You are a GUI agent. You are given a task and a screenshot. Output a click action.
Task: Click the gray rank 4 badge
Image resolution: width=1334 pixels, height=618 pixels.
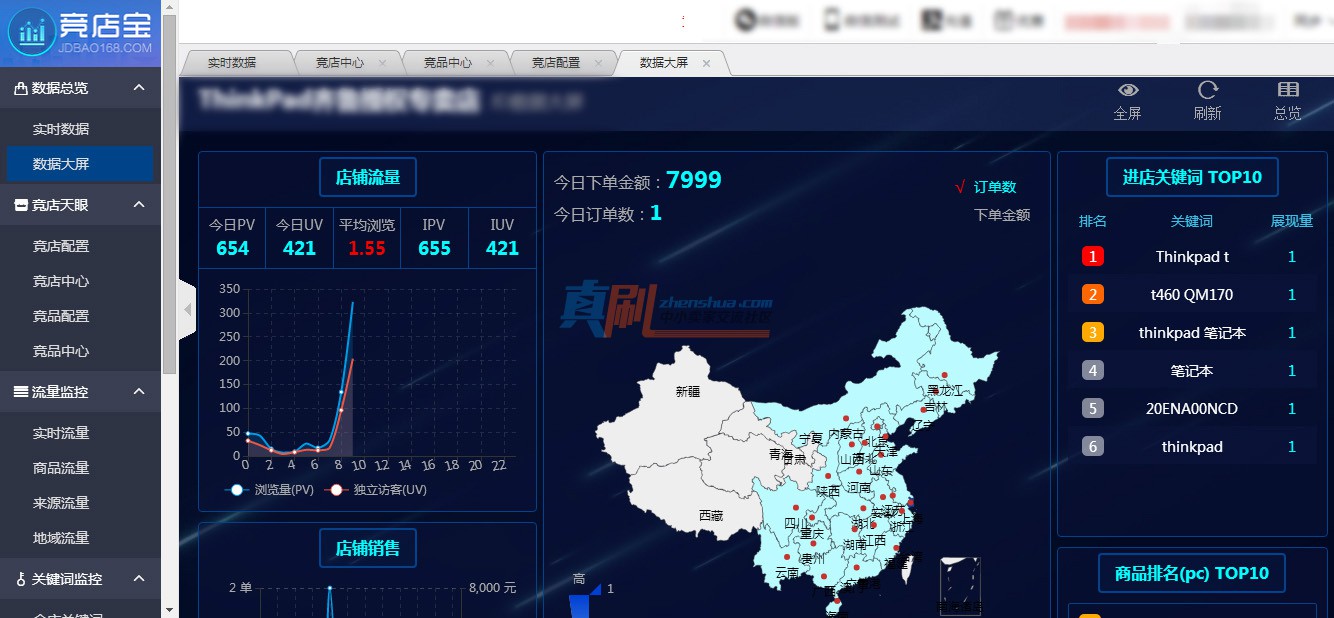point(1093,371)
